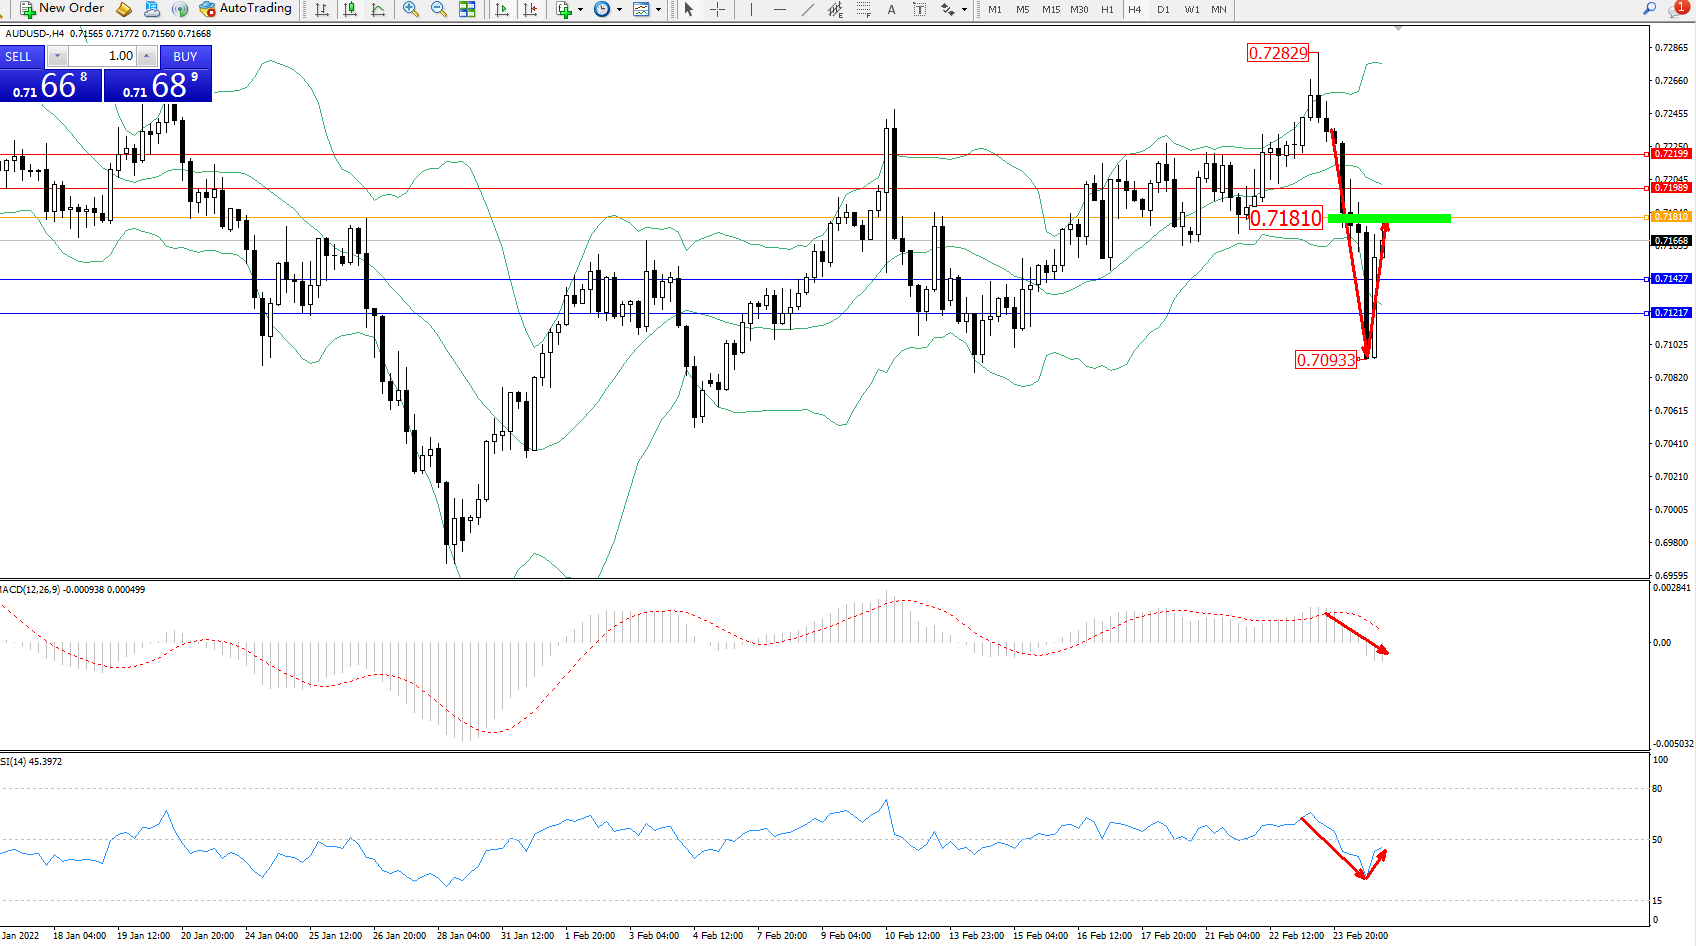Switch chart to candlestick mode
The height and width of the screenshot is (946, 1696).
coord(350,9)
